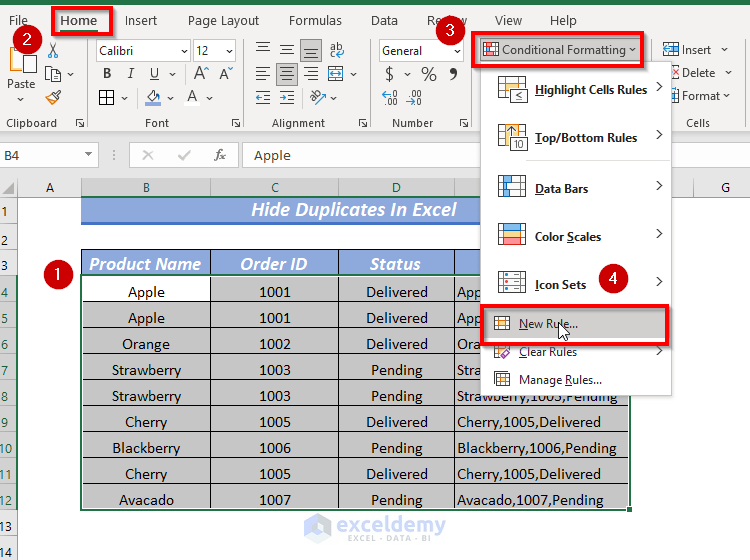
Task: Click the Comma Style icon
Action: tap(453, 74)
